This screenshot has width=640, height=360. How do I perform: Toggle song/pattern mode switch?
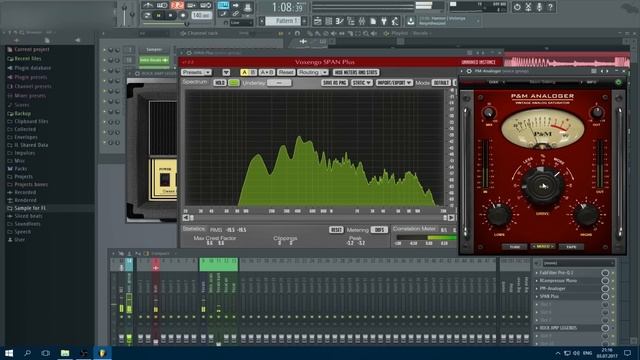click(x=147, y=16)
